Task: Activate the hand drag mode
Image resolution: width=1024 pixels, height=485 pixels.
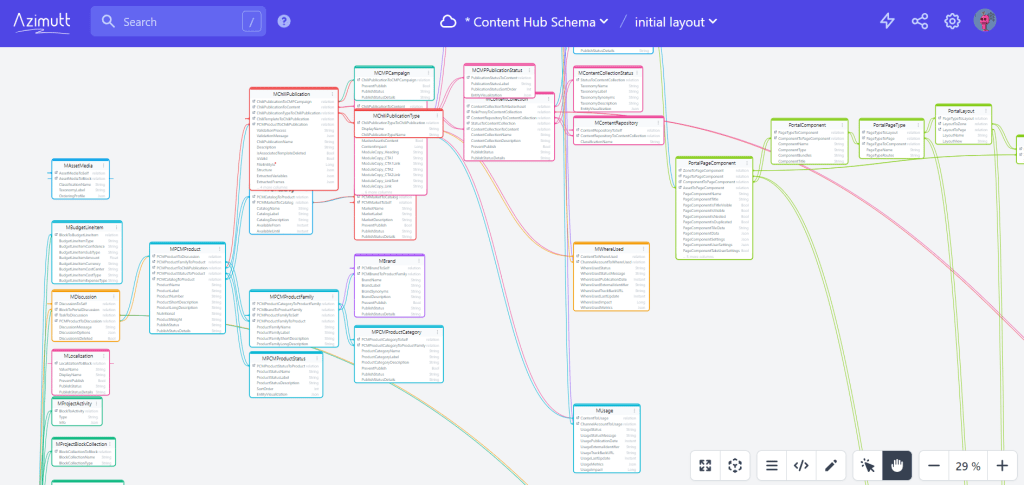Action: coord(897,465)
